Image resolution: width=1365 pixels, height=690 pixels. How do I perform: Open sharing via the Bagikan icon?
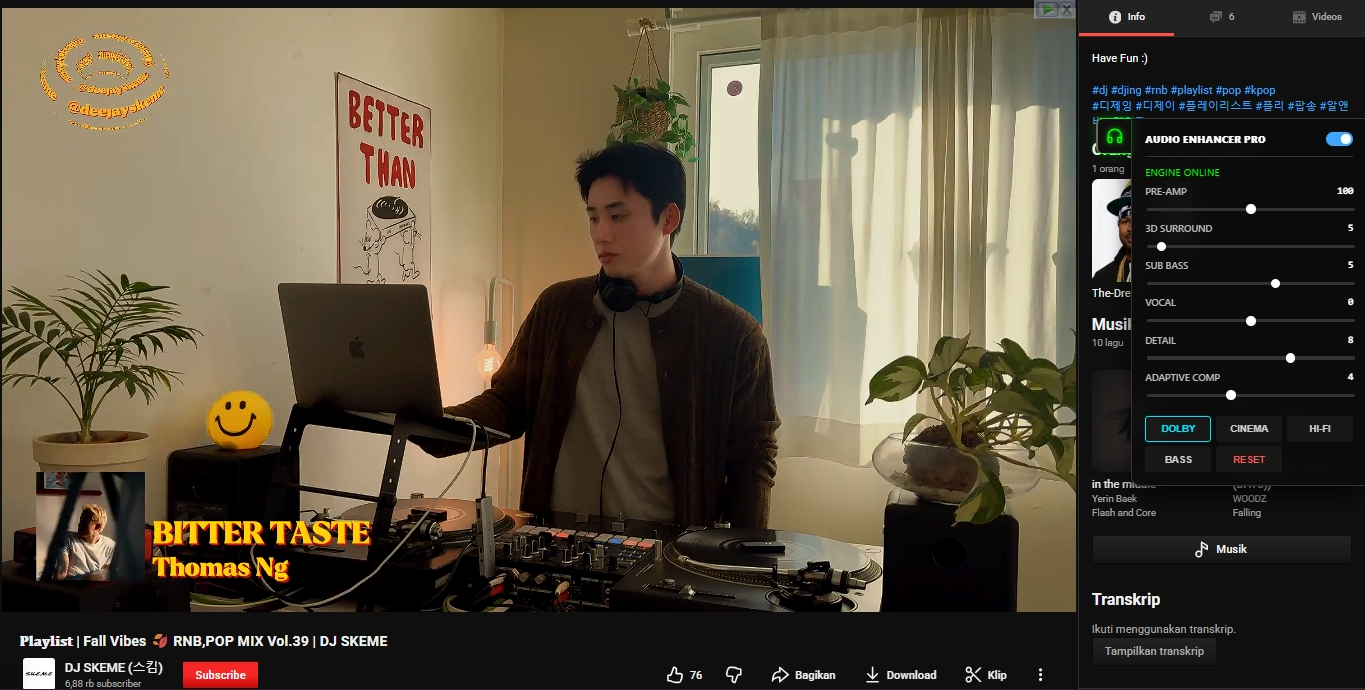point(779,675)
